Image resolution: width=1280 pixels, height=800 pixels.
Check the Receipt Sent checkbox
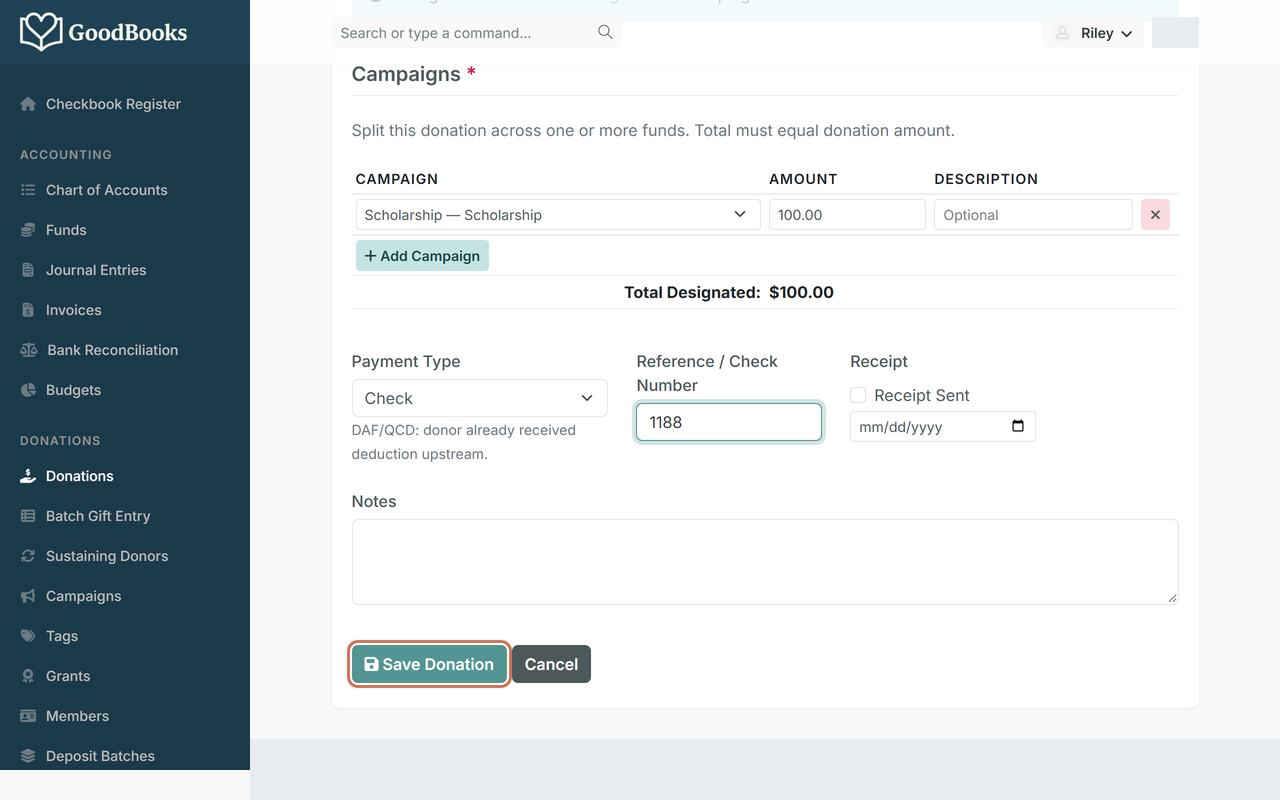[858, 395]
